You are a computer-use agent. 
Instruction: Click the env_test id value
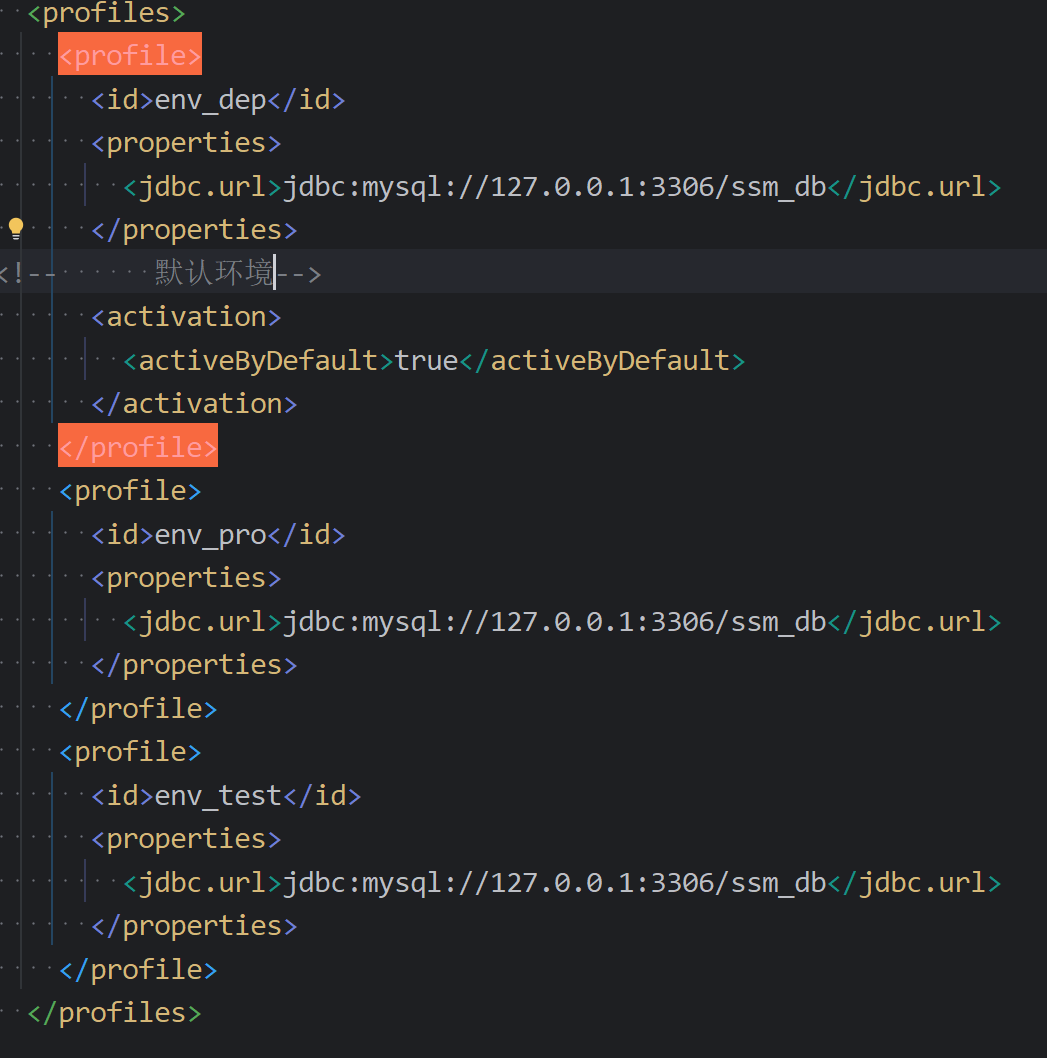click(x=218, y=796)
